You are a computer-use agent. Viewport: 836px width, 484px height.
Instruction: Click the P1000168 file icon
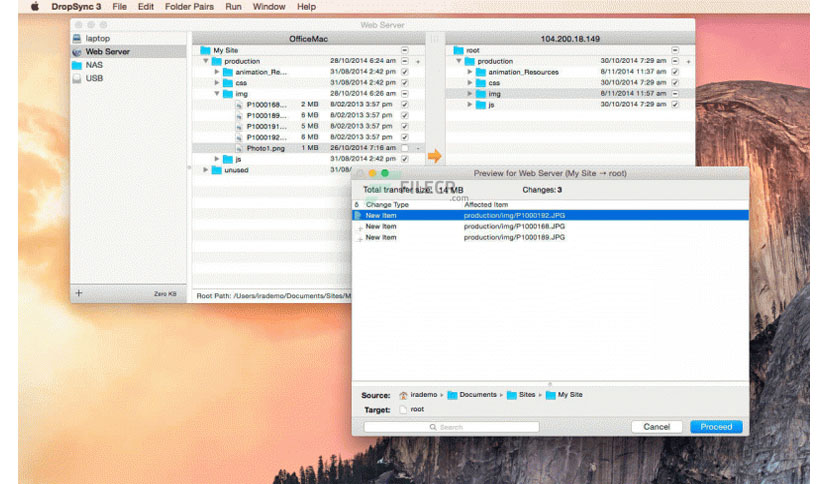coord(239,105)
